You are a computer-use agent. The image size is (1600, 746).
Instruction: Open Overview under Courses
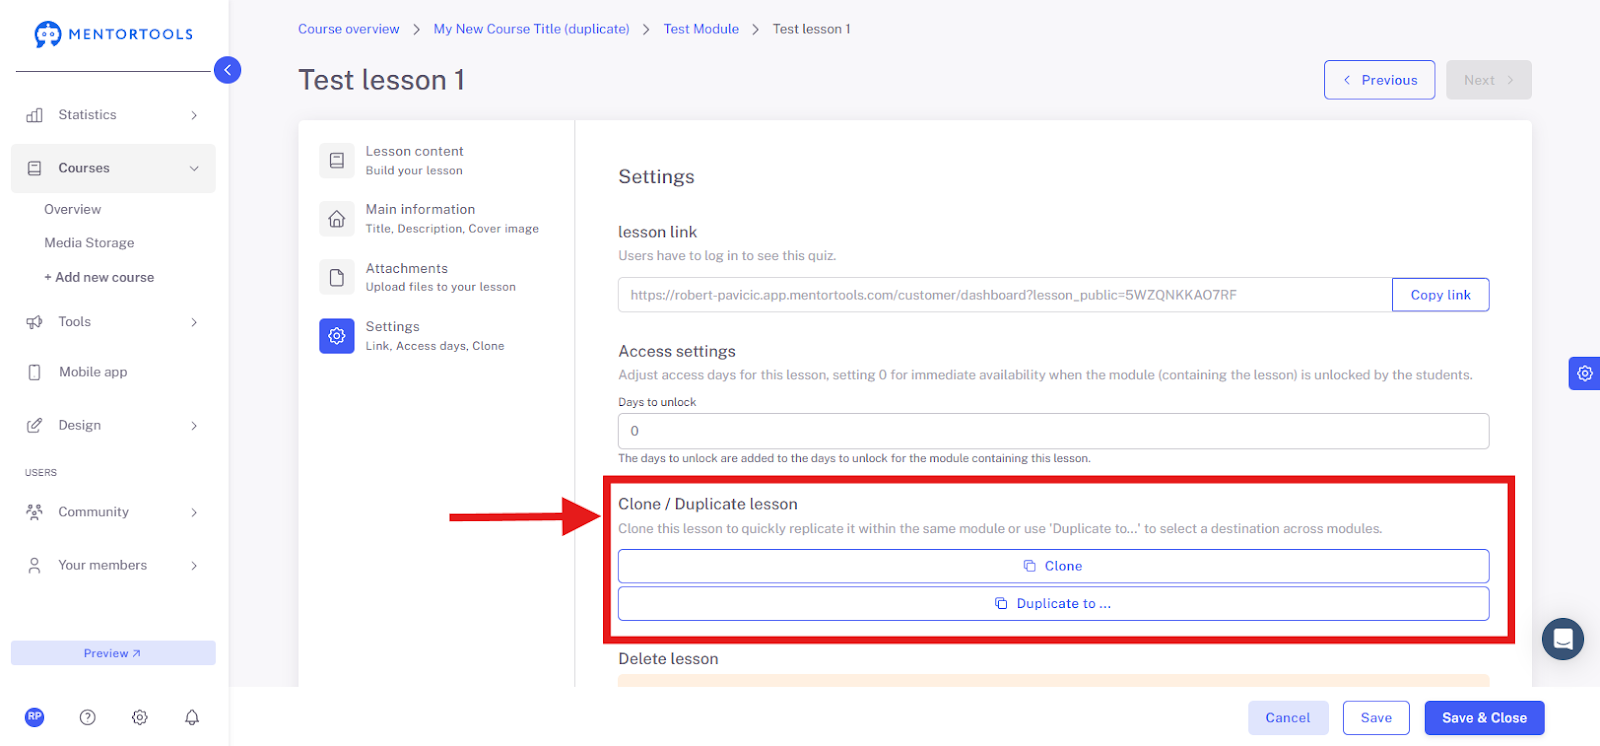[72, 209]
